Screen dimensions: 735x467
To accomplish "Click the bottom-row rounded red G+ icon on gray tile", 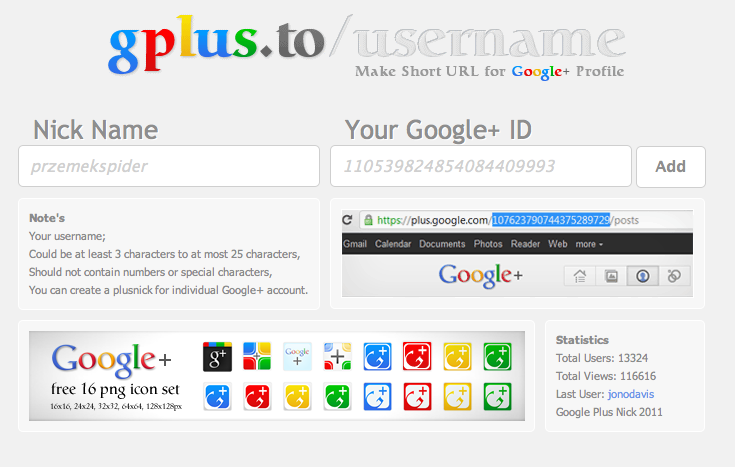I will pos(257,397).
